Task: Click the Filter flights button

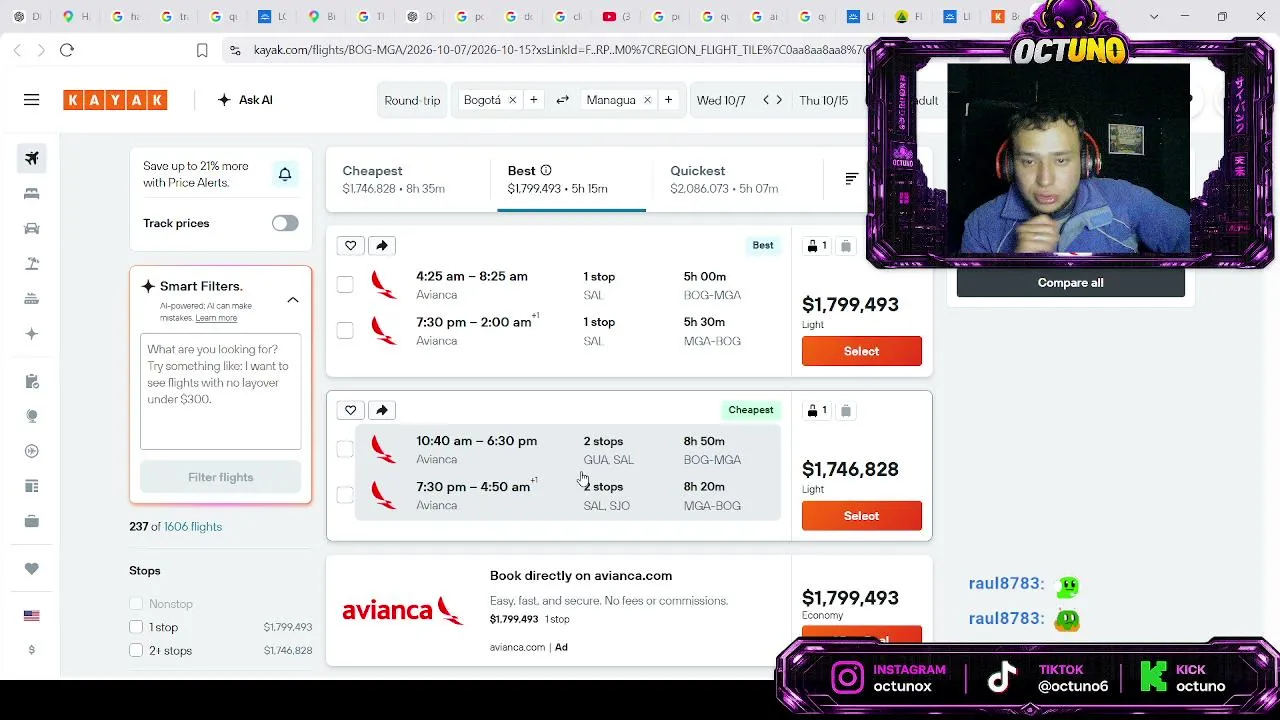Action: click(x=221, y=477)
